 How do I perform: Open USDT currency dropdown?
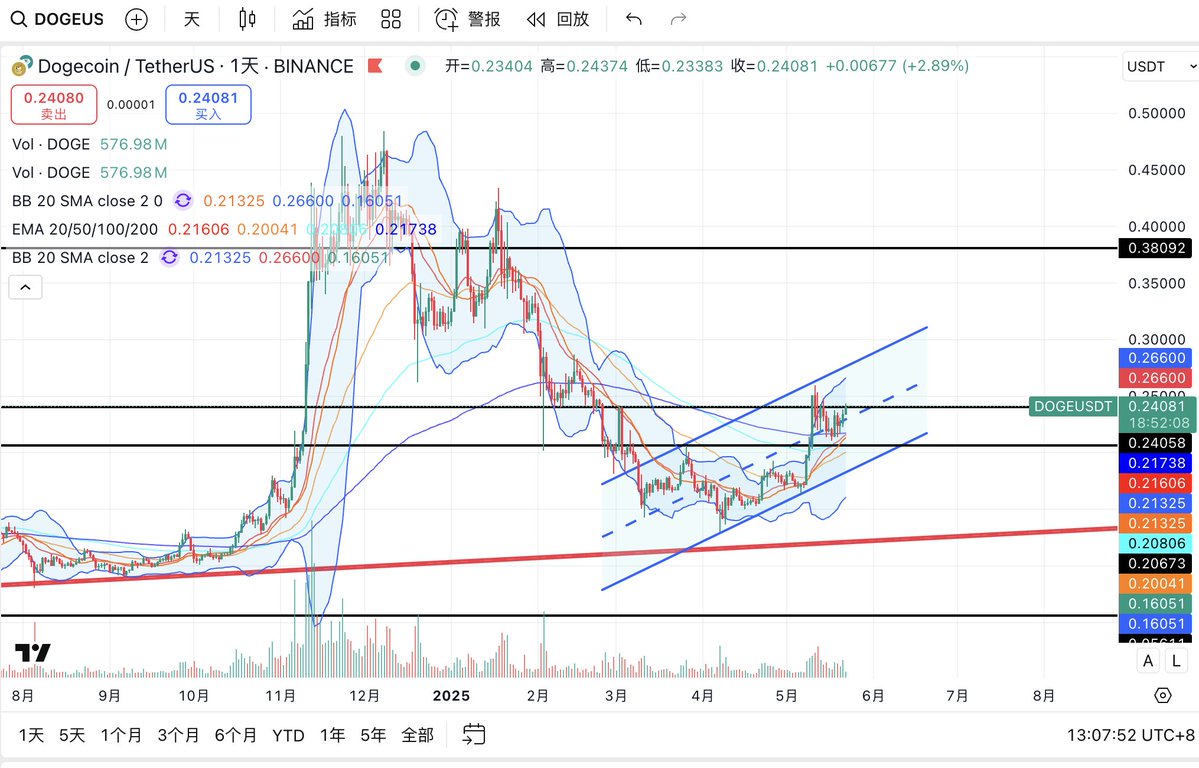(x=1159, y=67)
